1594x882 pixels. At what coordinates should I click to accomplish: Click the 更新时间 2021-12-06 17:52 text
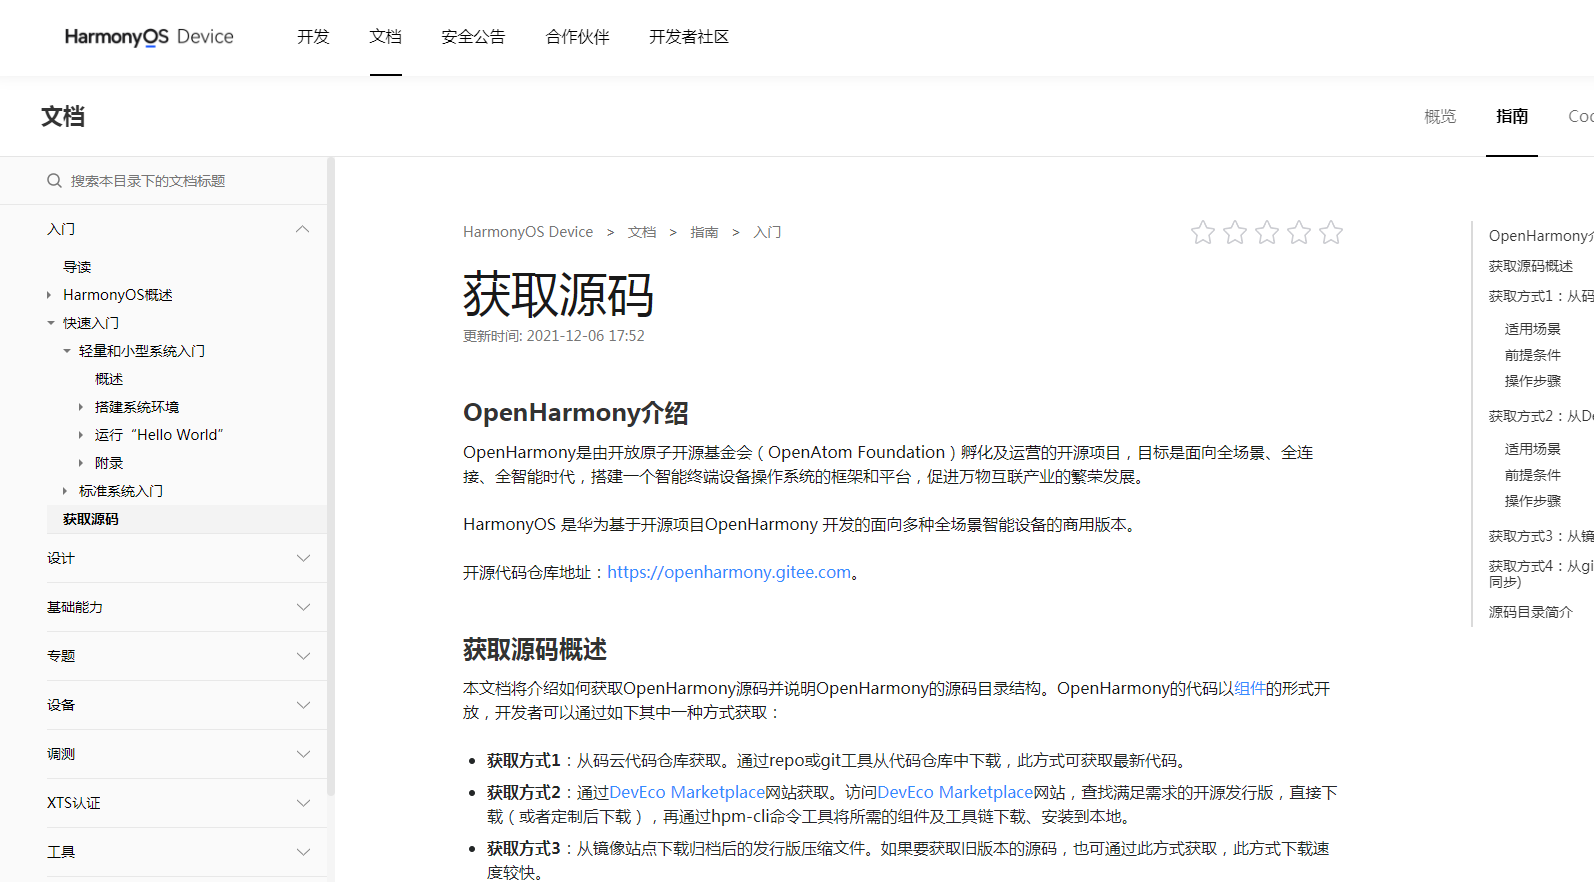554,336
